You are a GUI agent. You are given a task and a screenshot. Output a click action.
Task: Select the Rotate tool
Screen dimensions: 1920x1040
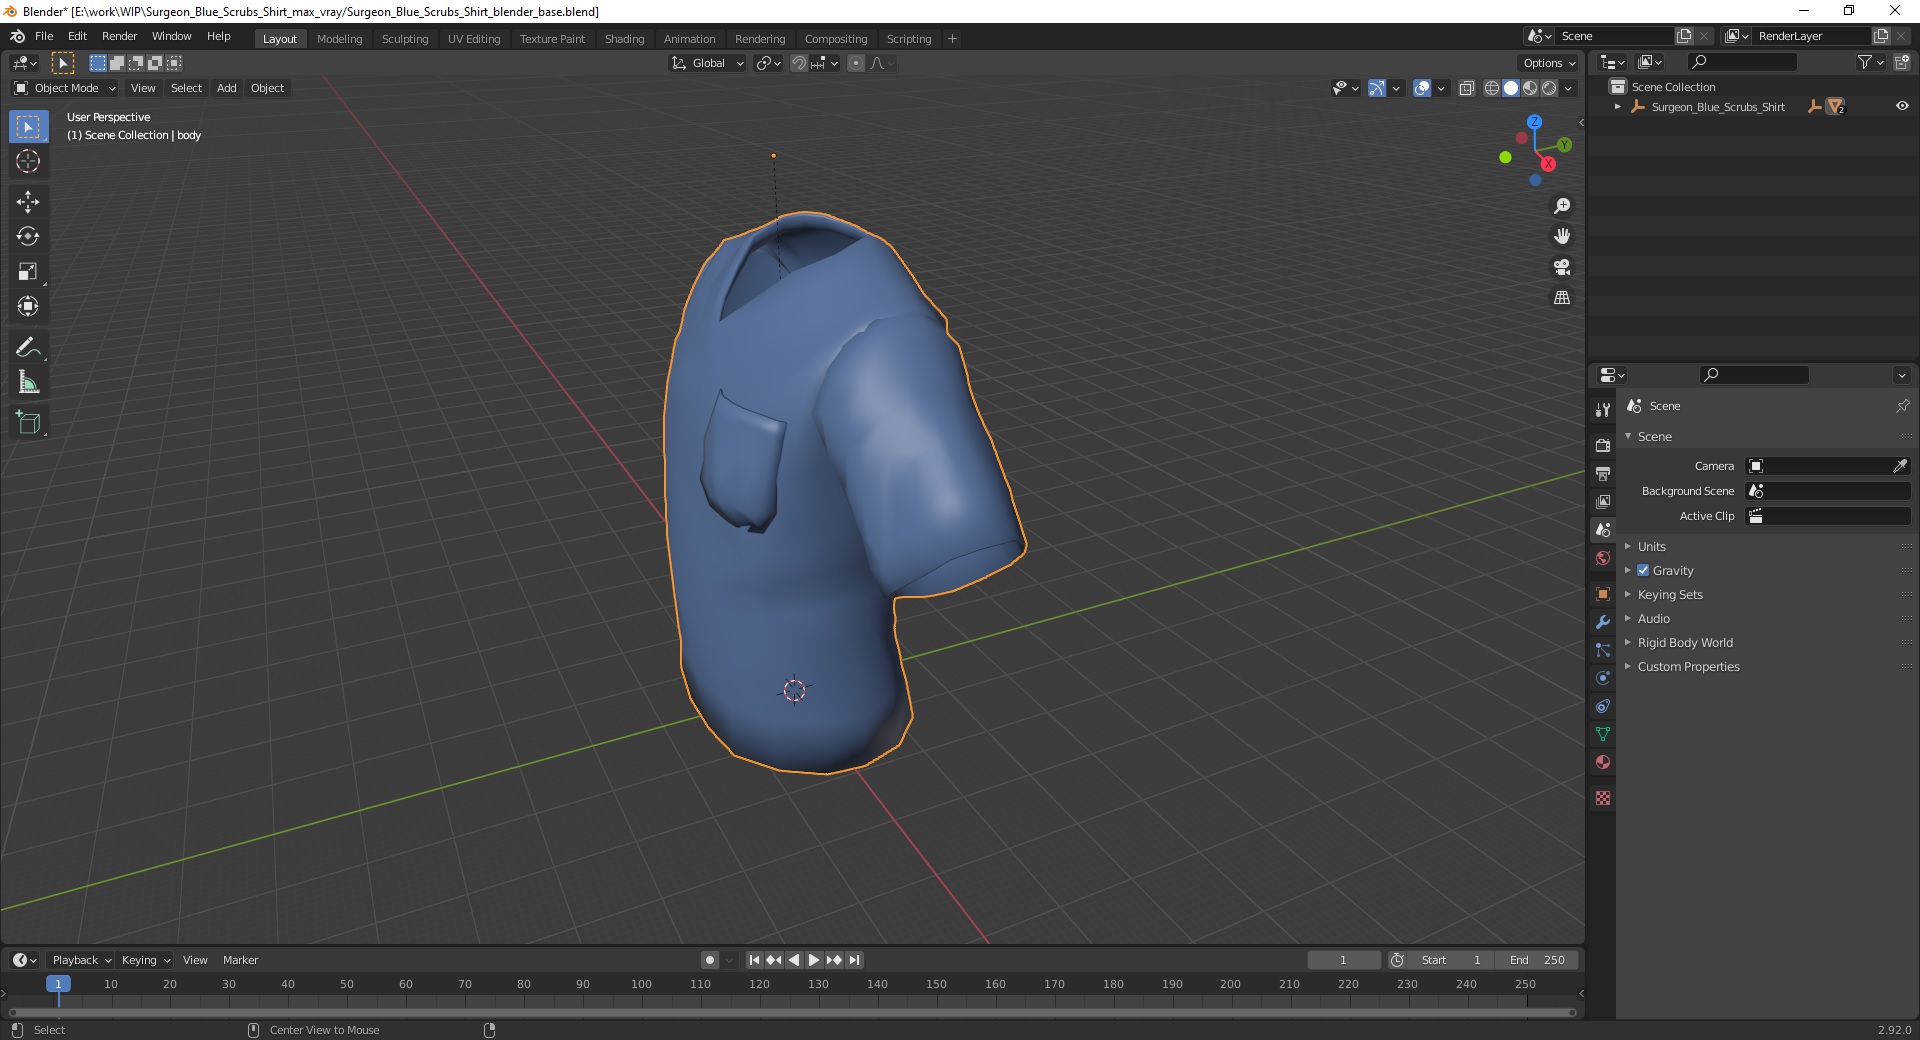[x=28, y=237]
